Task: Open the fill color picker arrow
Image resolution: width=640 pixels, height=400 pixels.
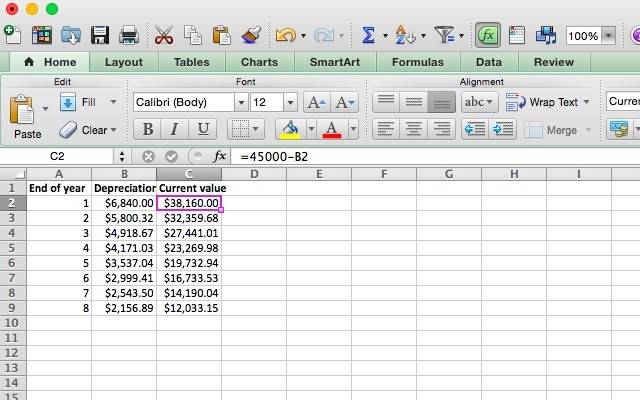Action: [x=311, y=130]
